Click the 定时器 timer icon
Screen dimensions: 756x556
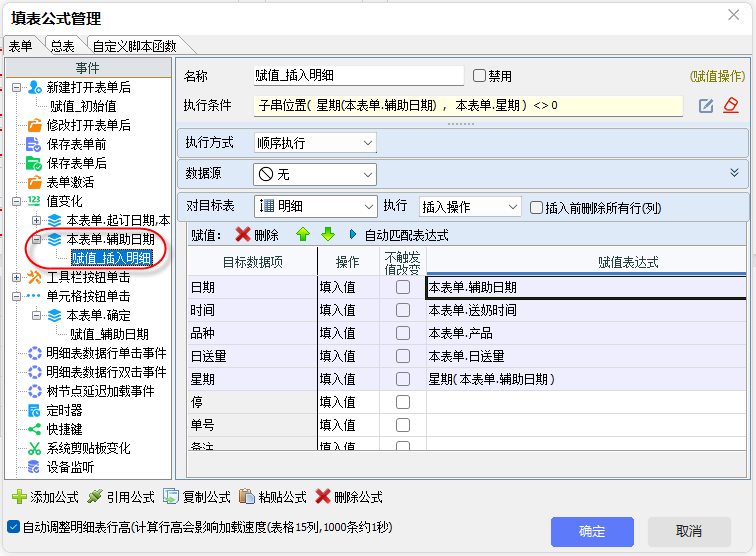pos(34,410)
